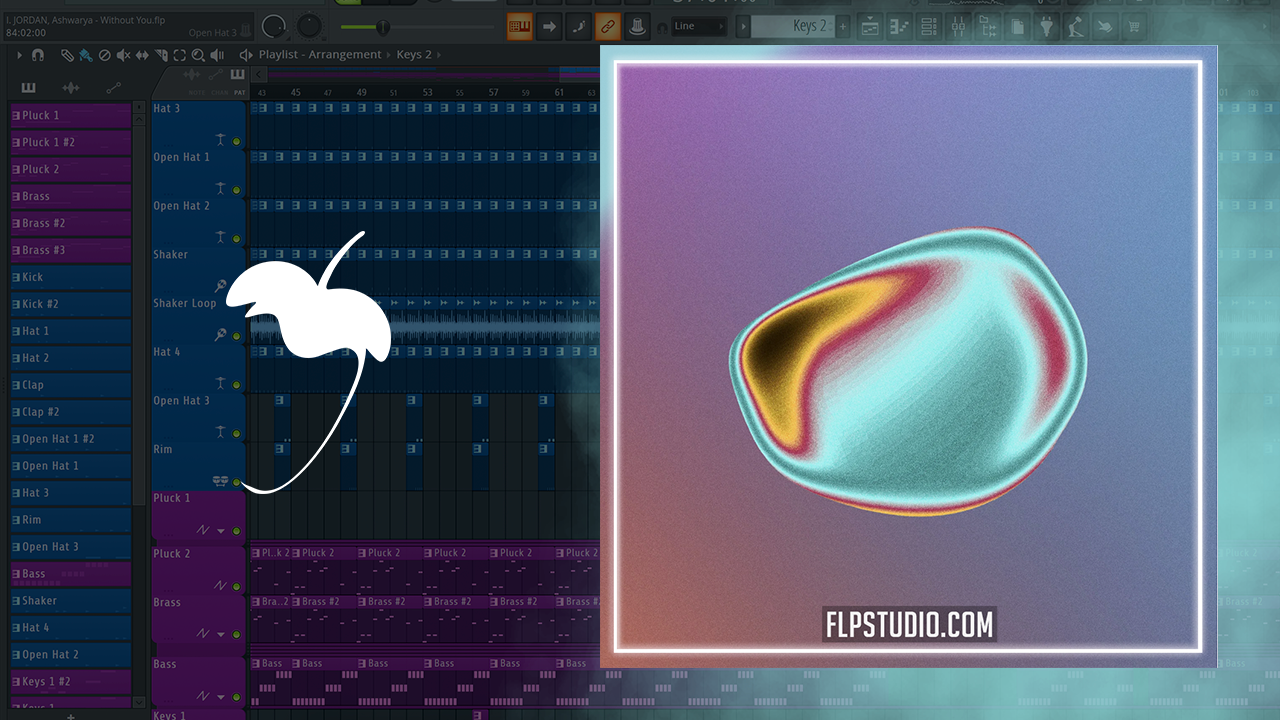This screenshot has width=1280, height=720.
Task: Mute the Hat 3 track
Action: pyautogui.click(x=237, y=142)
